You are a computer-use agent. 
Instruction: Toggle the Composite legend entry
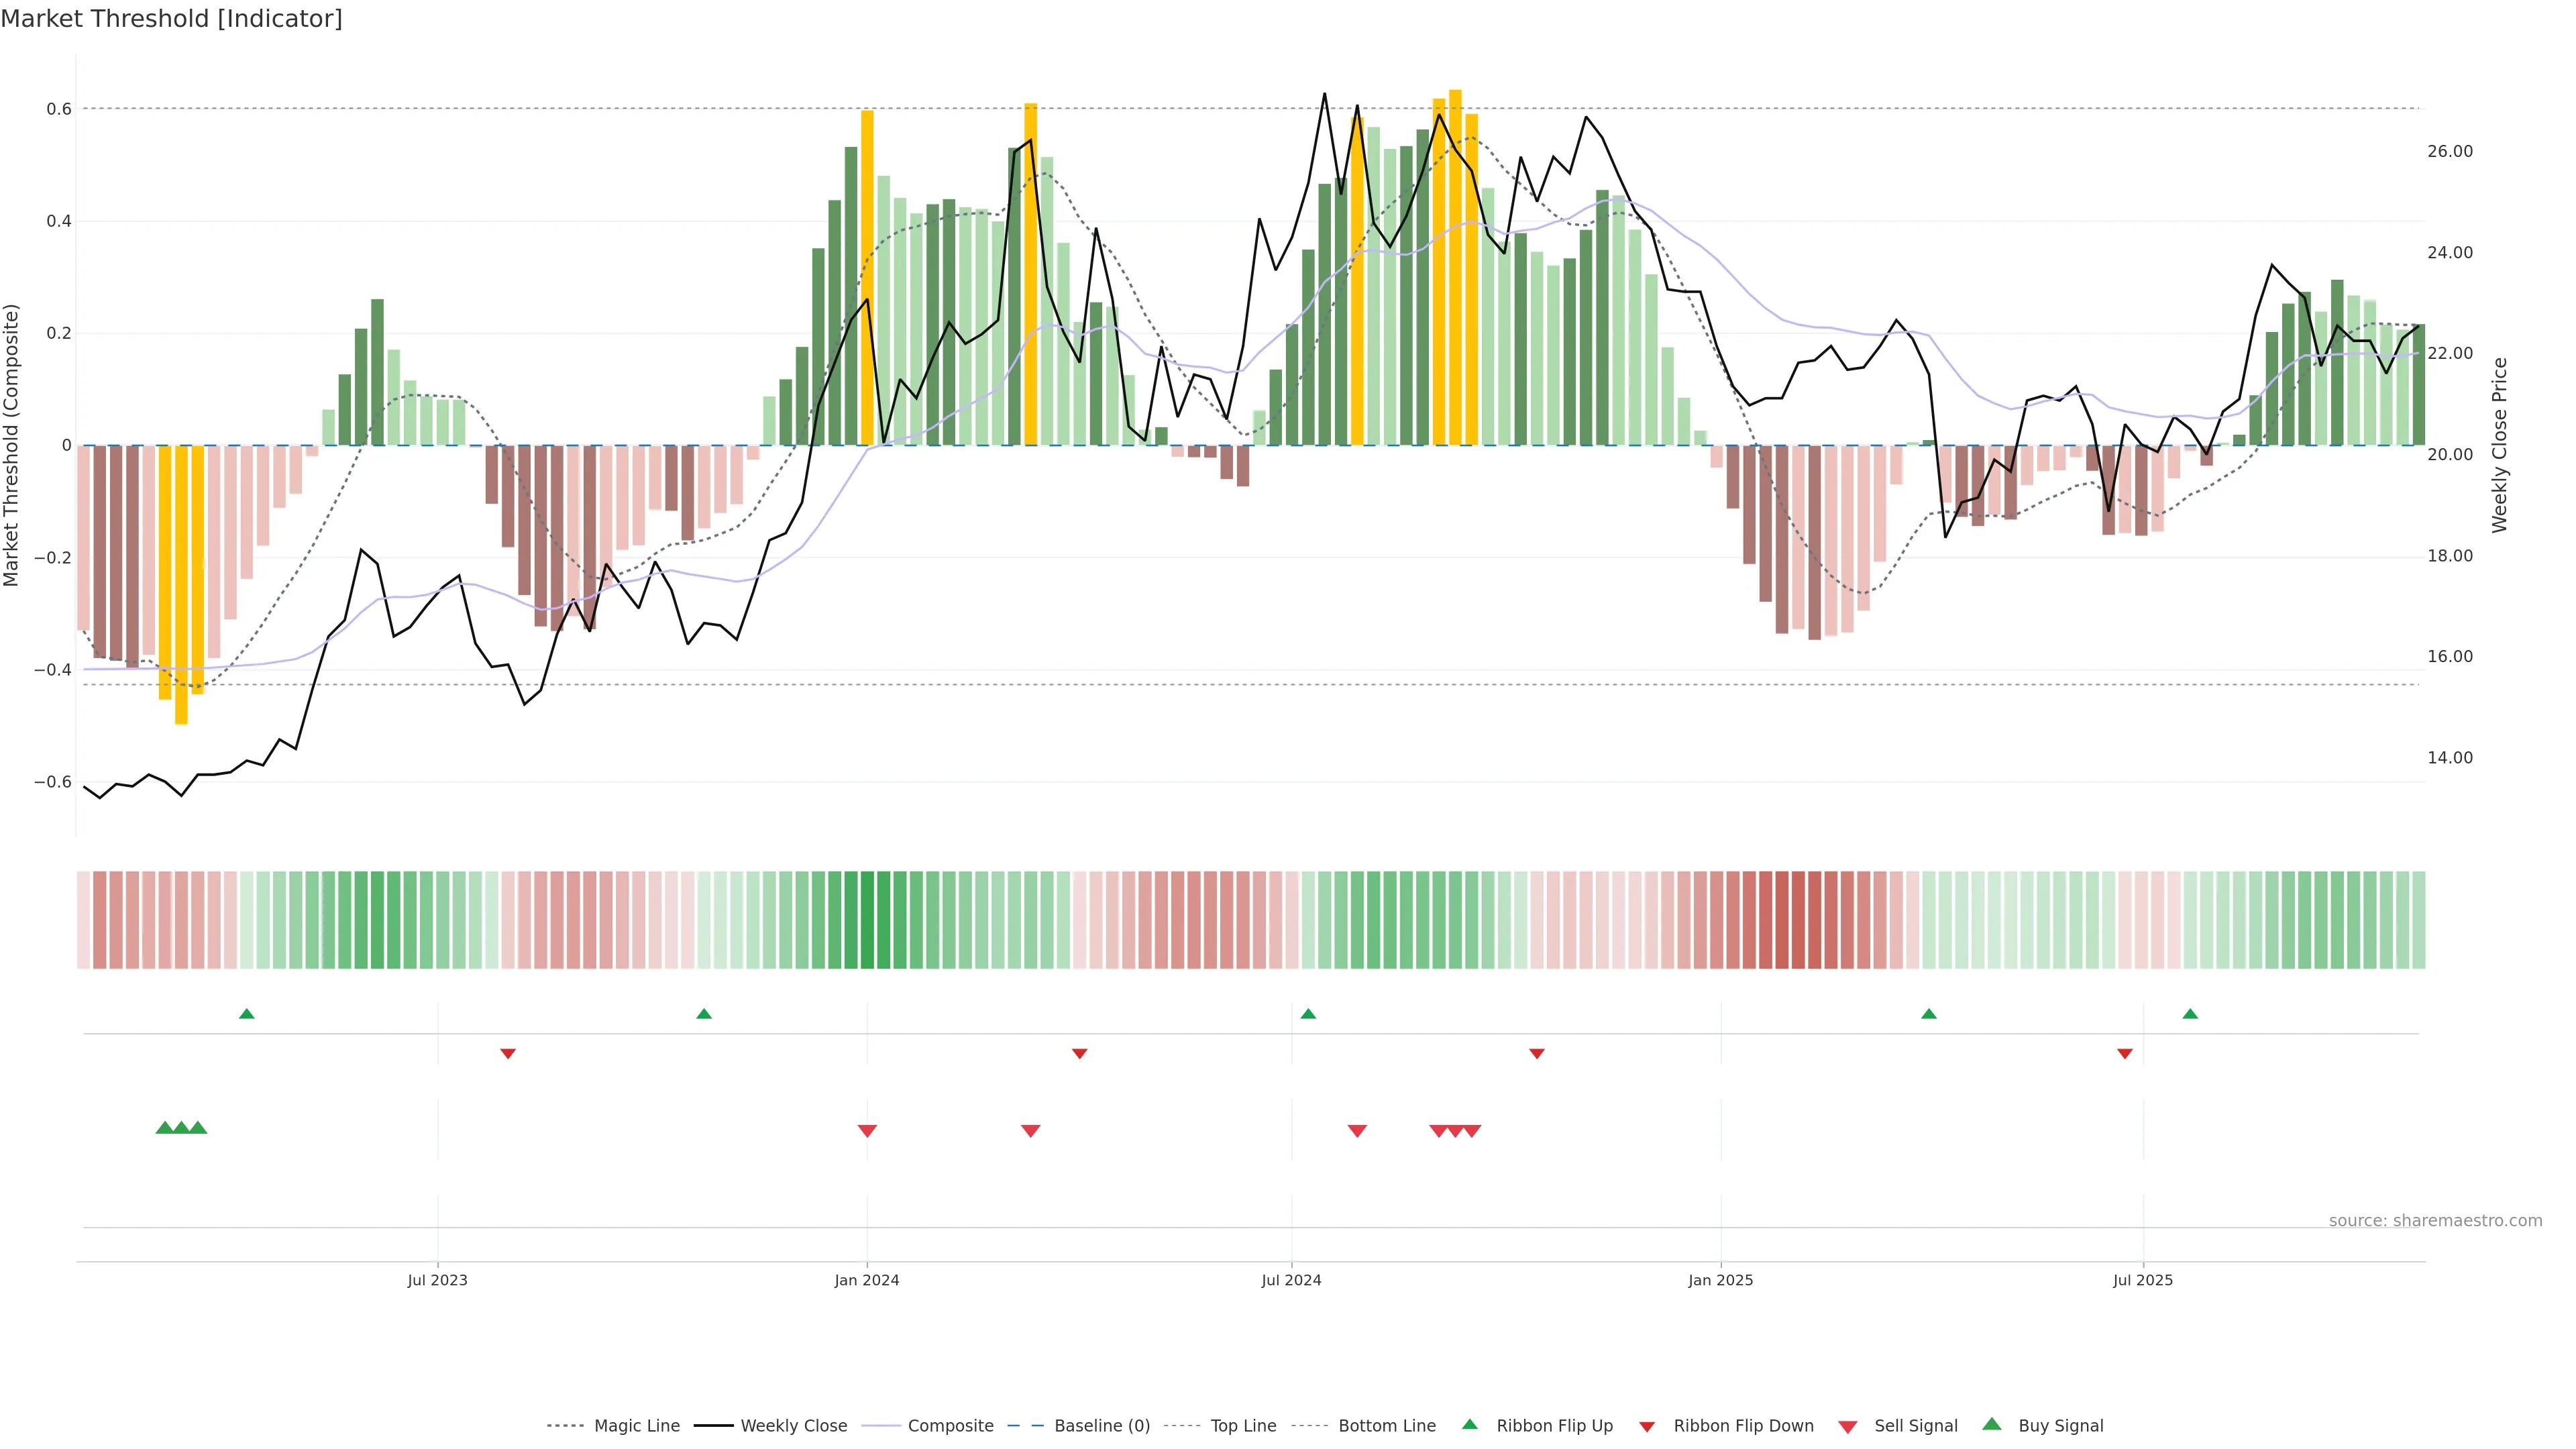point(950,1426)
